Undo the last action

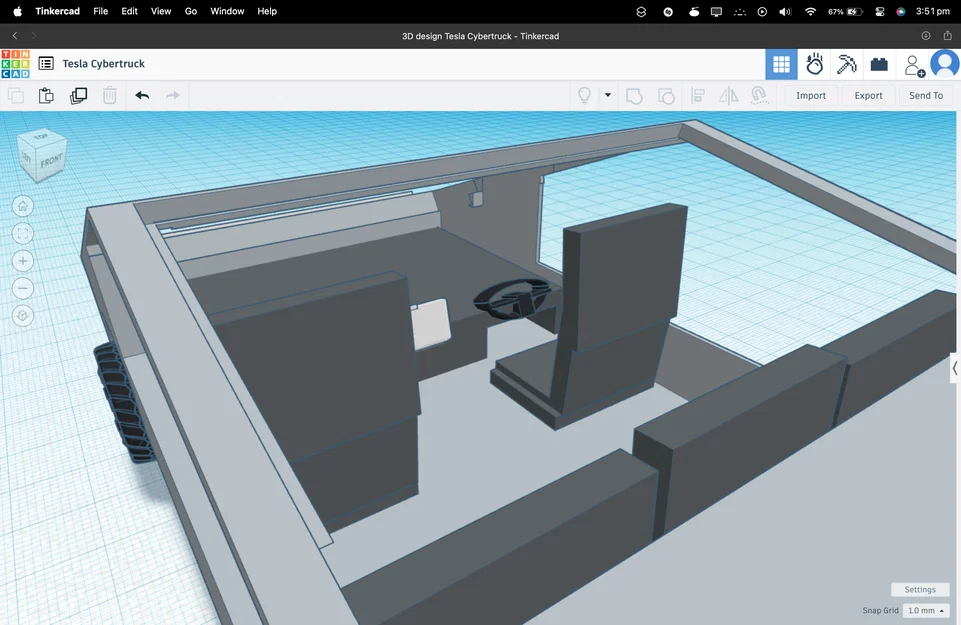point(142,96)
